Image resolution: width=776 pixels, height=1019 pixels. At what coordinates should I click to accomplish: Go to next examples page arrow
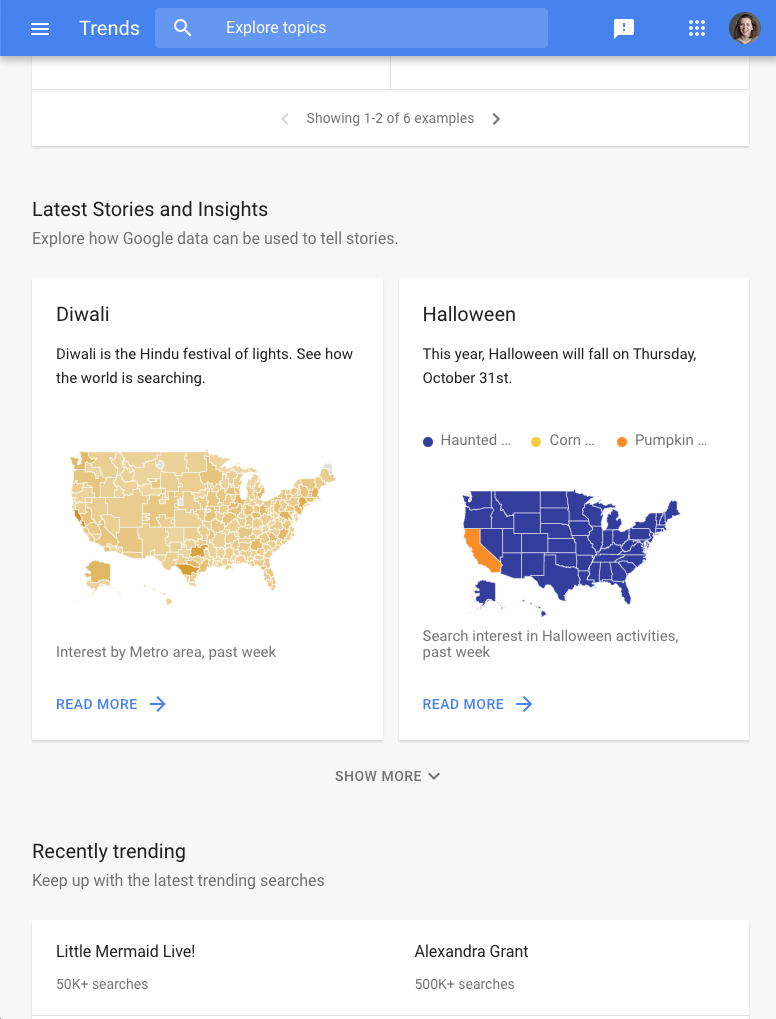click(496, 119)
